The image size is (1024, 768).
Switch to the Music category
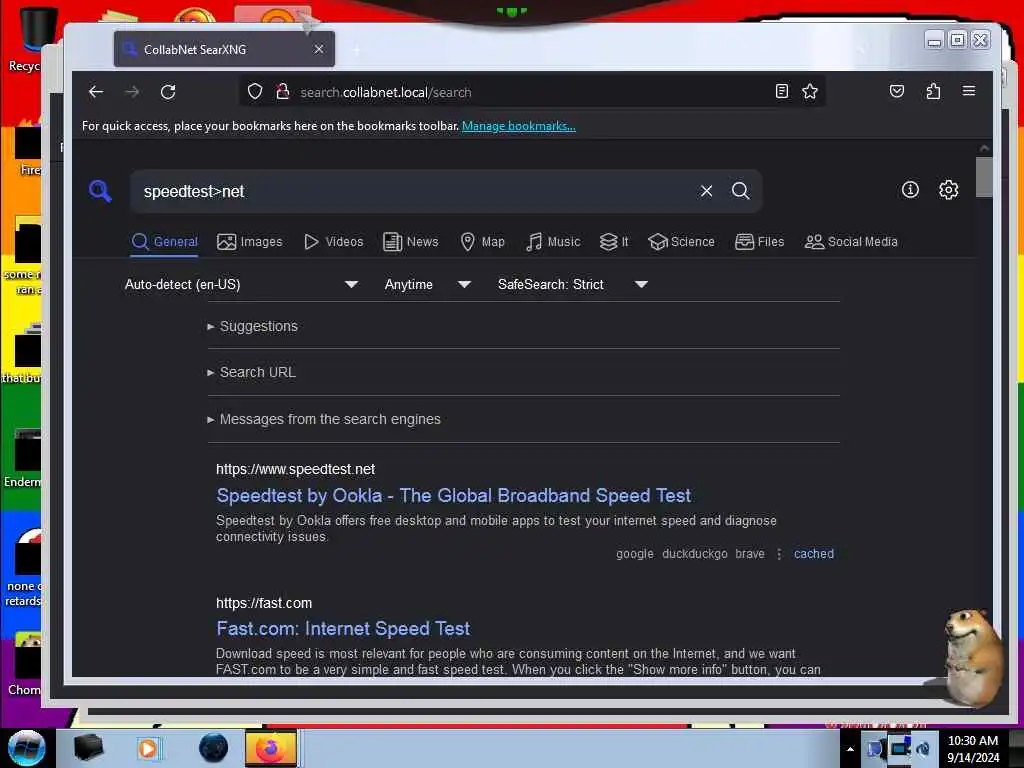tap(553, 242)
